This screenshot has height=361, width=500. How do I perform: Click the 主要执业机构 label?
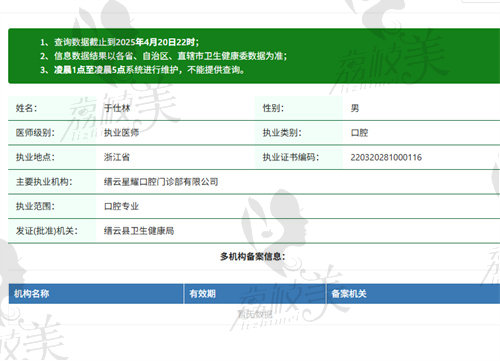click(44, 182)
